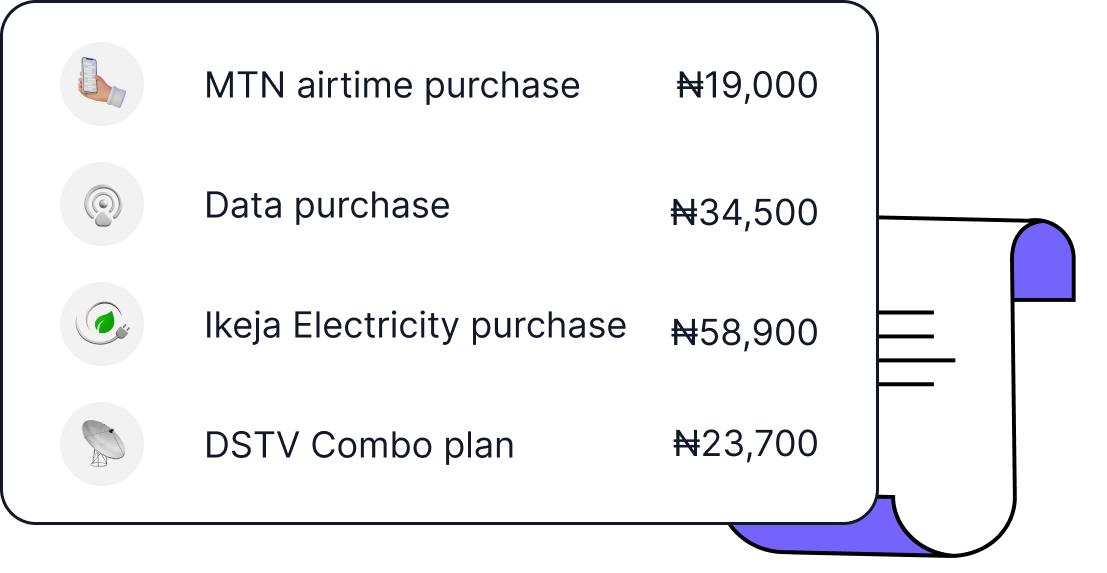The width and height of the screenshot is (1107, 573).
Task: Click the ₦19,000 amount
Action: coord(747,85)
